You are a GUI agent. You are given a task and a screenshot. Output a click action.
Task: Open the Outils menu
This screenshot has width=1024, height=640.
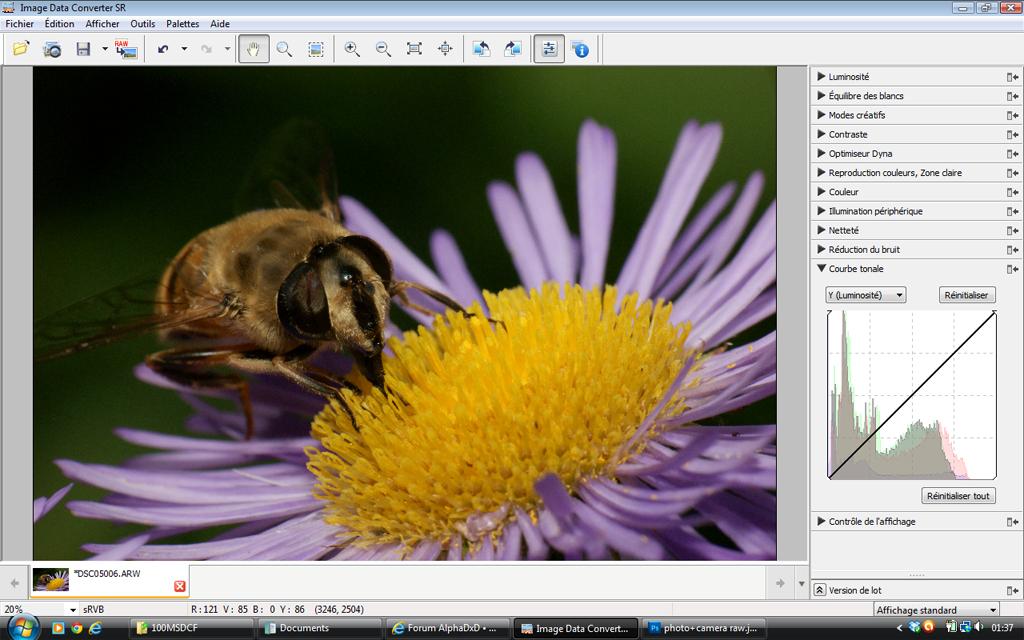tap(142, 24)
